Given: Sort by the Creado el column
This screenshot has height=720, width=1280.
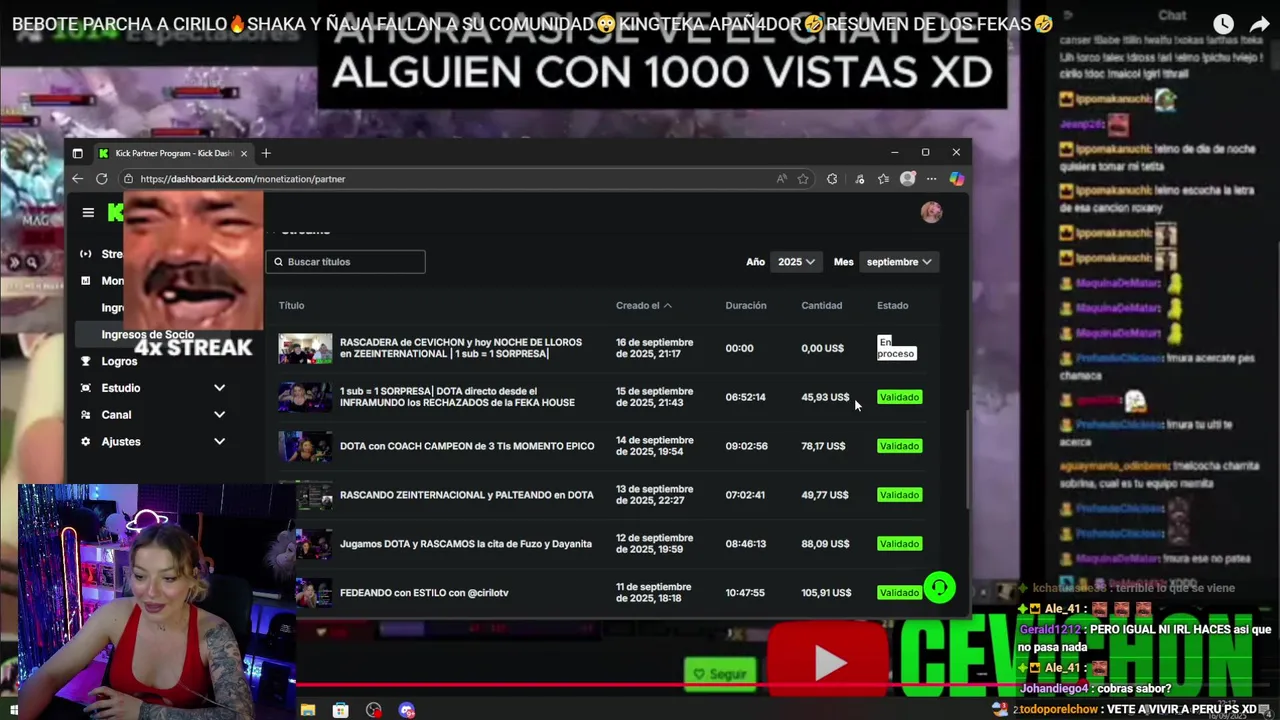Looking at the screenshot, I should coord(644,305).
